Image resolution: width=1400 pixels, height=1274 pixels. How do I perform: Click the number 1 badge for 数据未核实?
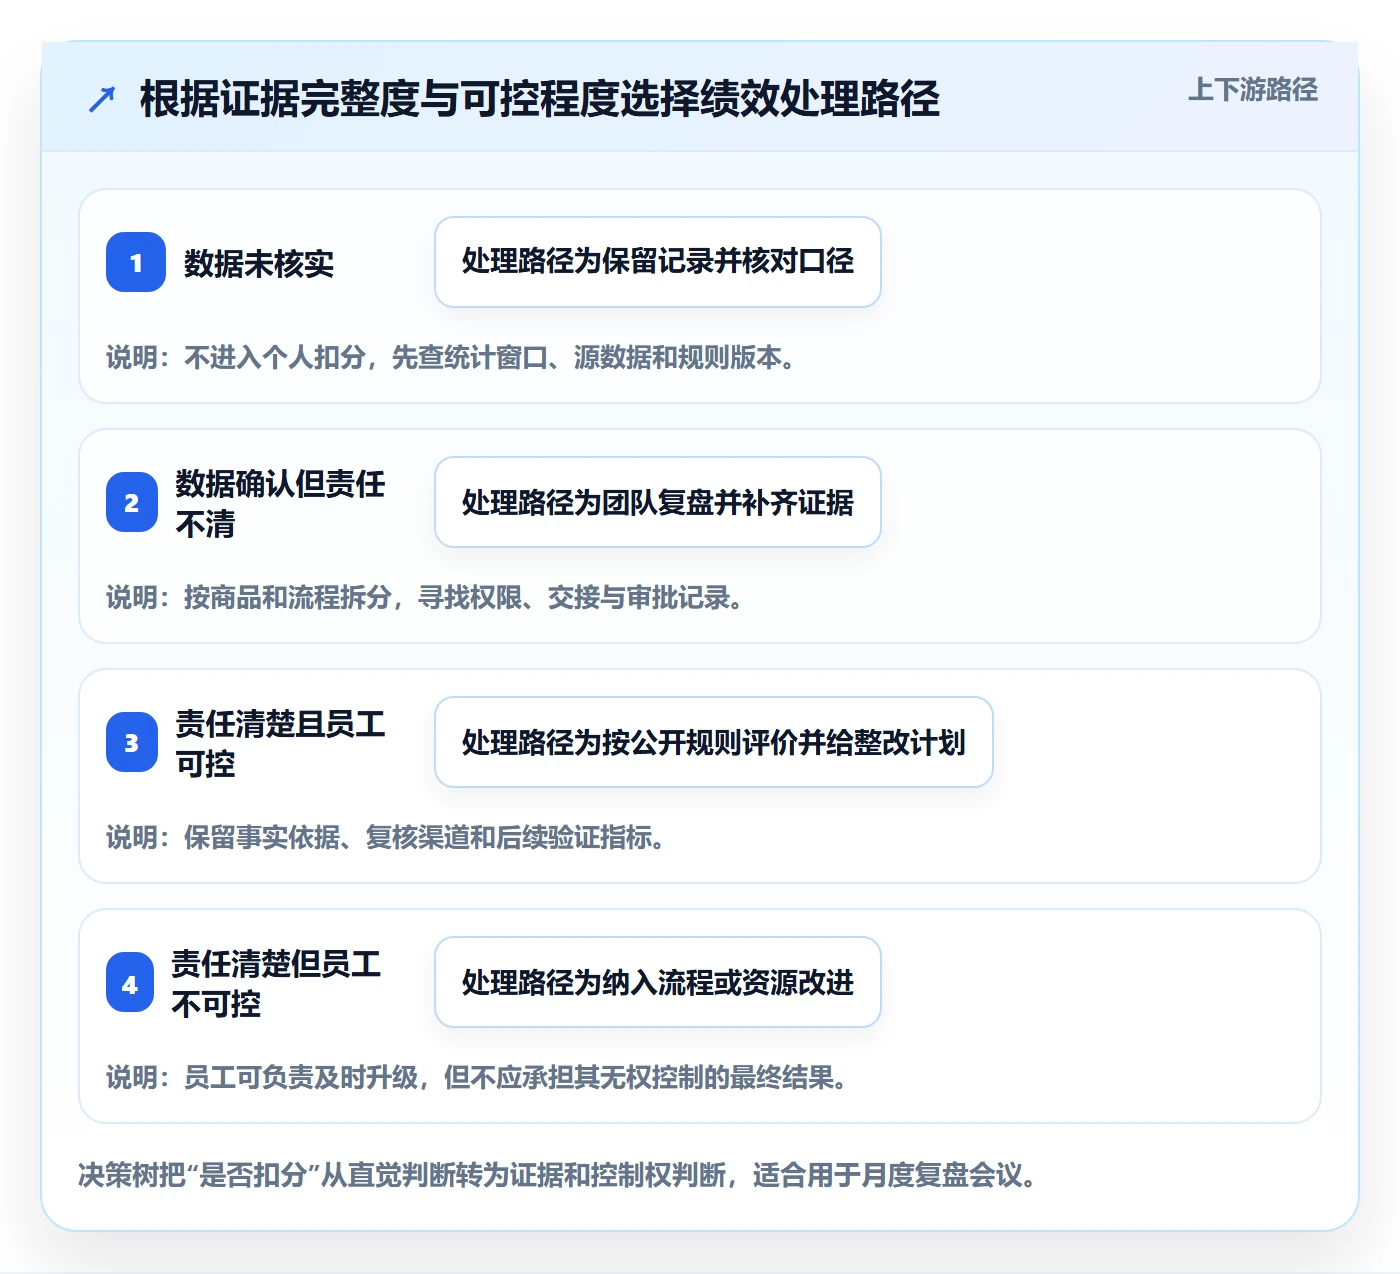pos(136,262)
